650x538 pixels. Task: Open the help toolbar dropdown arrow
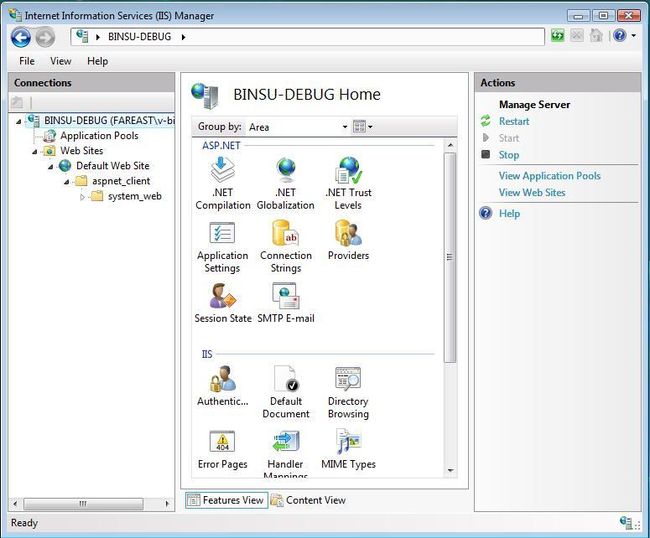tap(633, 36)
